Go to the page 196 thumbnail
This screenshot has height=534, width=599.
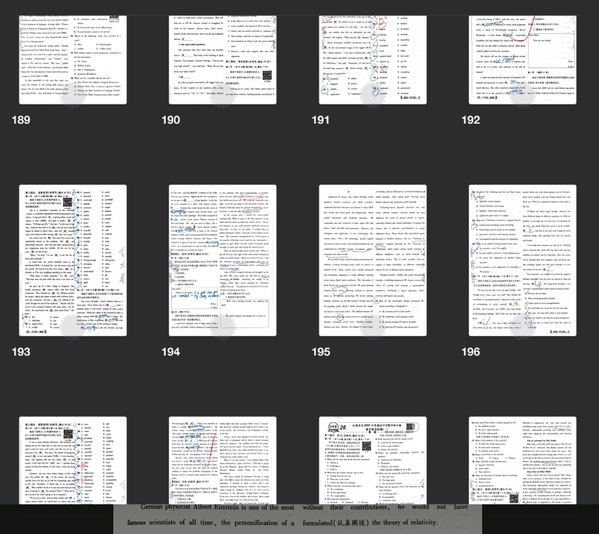click(523, 261)
